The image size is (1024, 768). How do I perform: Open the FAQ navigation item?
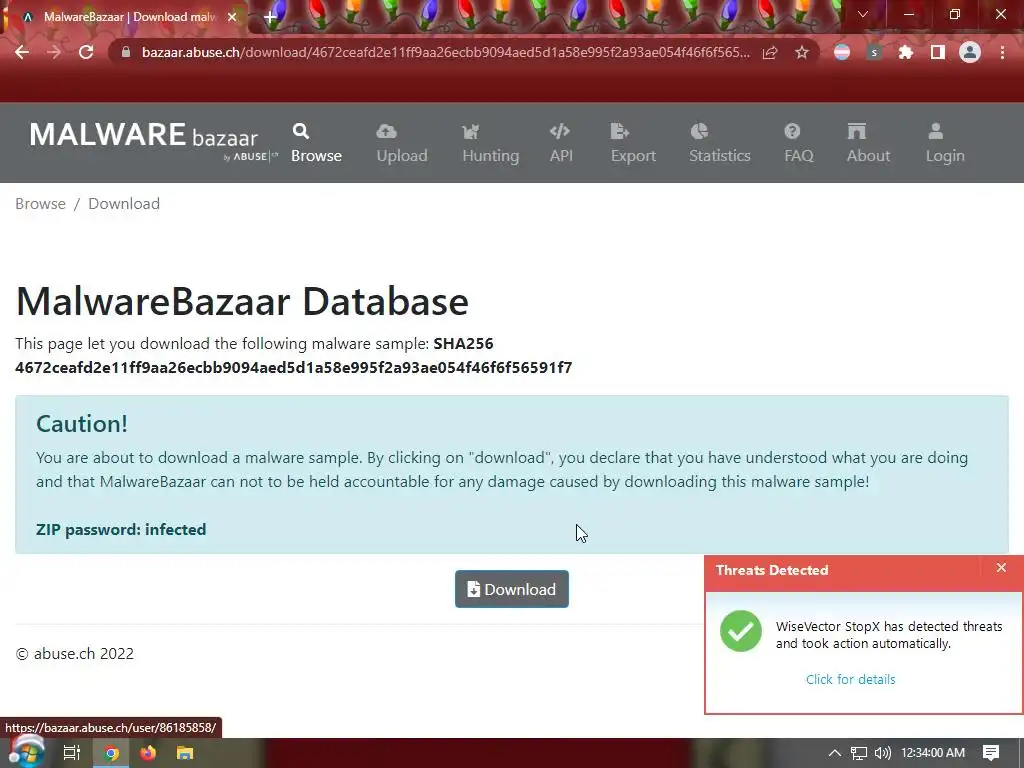point(799,143)
